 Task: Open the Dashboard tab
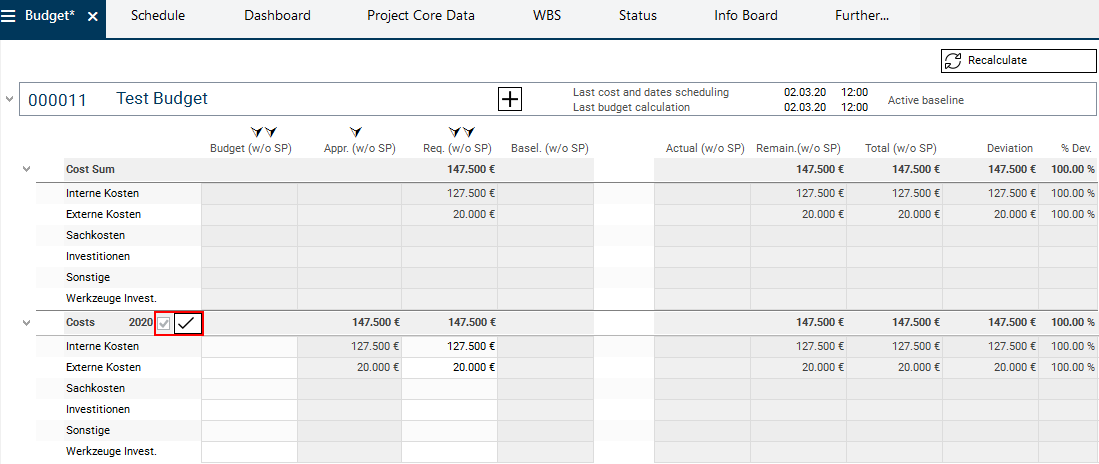point(277,16)
